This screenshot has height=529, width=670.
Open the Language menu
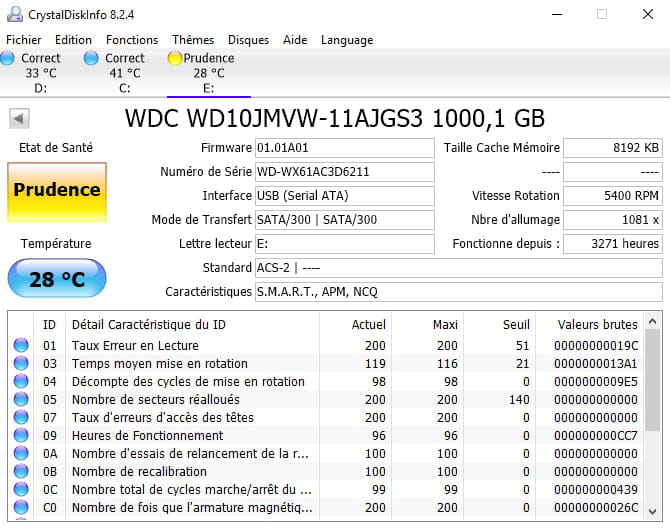[x=347, y=40]
